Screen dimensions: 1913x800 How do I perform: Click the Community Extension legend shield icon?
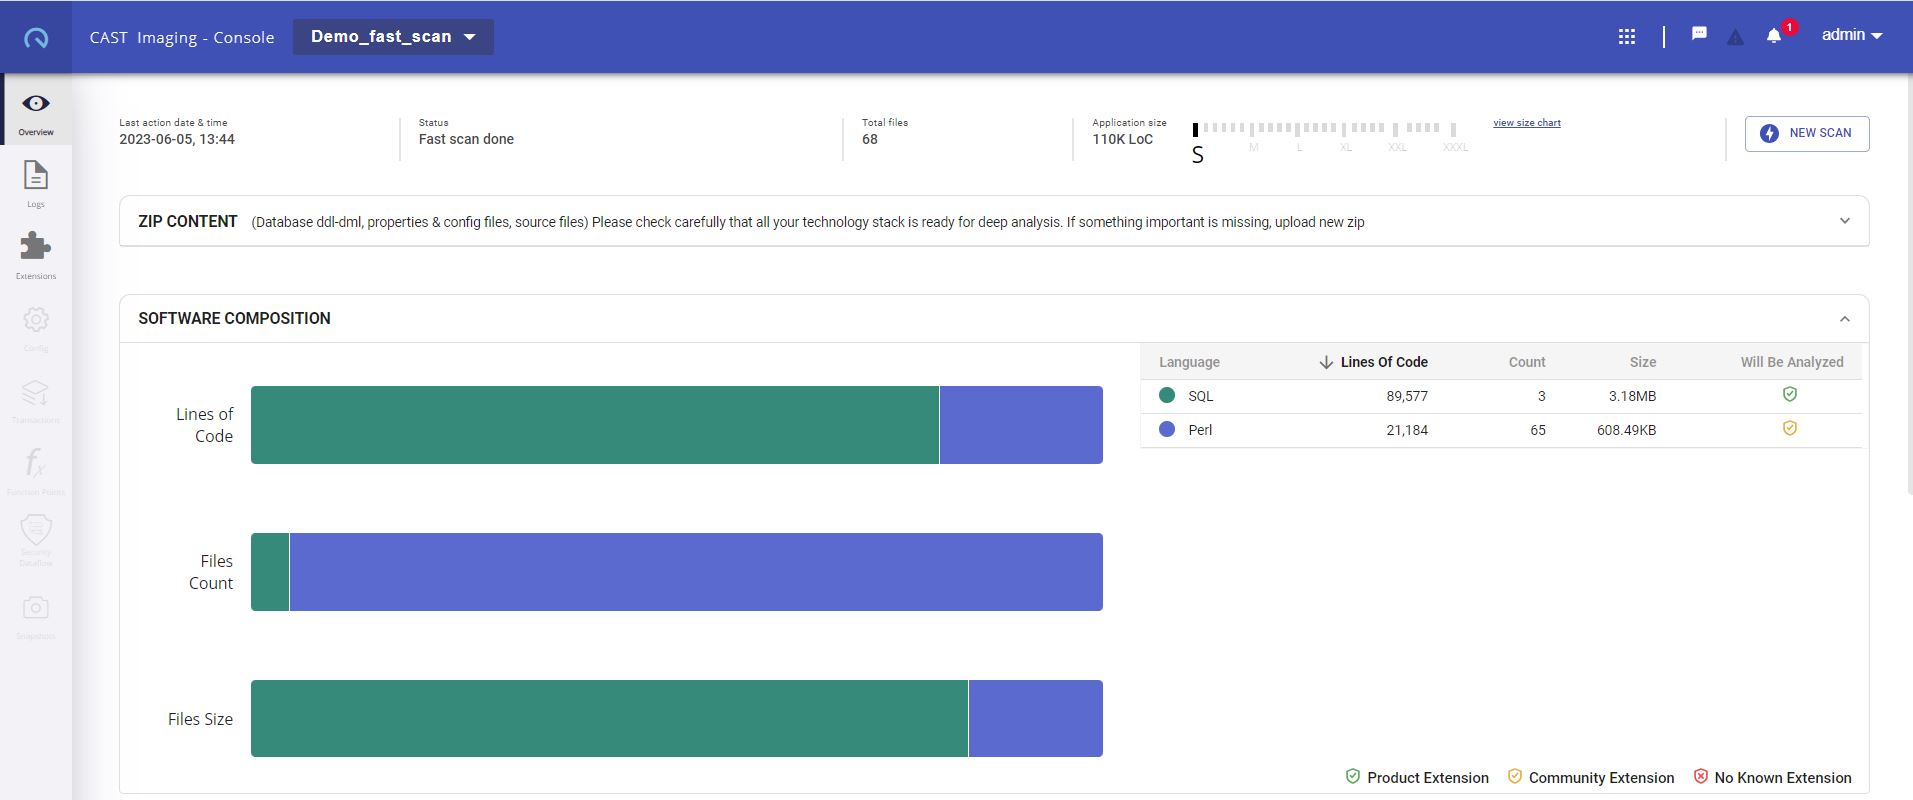point(1514,777)
